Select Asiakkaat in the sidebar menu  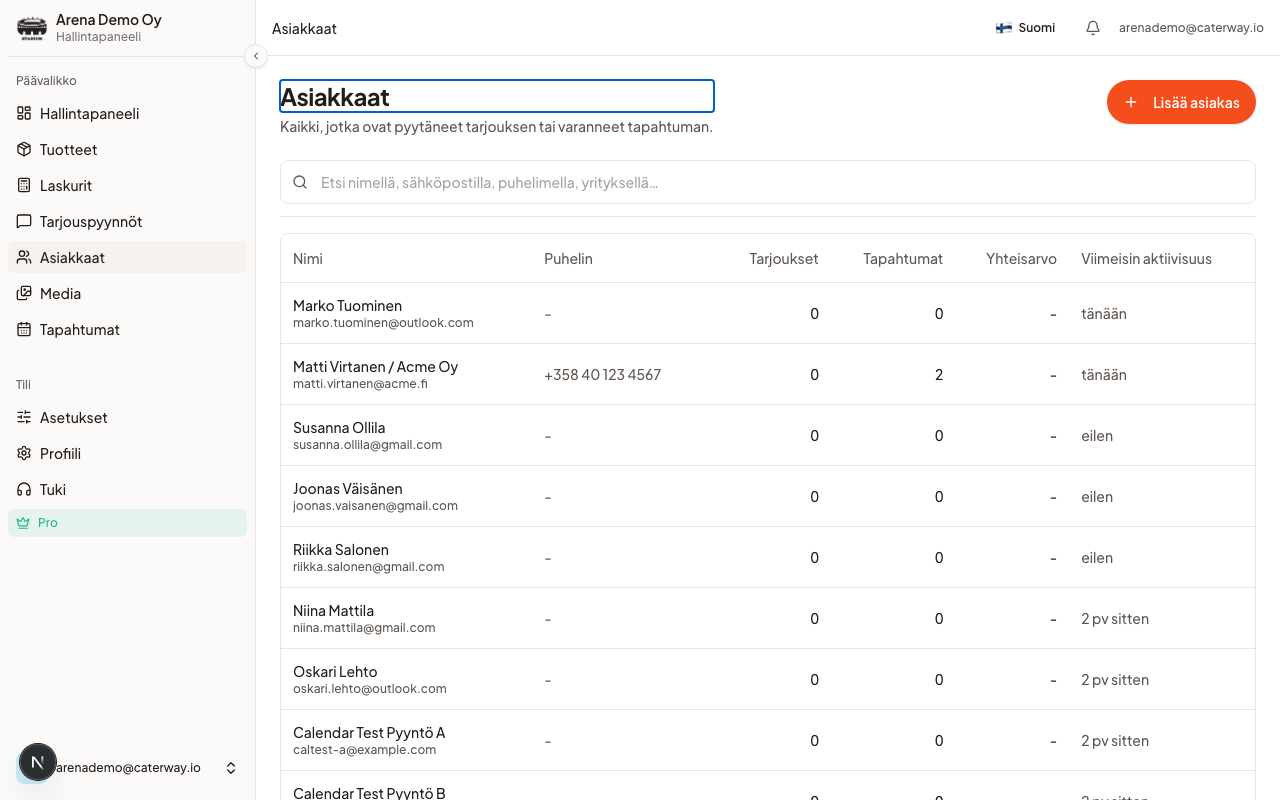coord(127,258)
